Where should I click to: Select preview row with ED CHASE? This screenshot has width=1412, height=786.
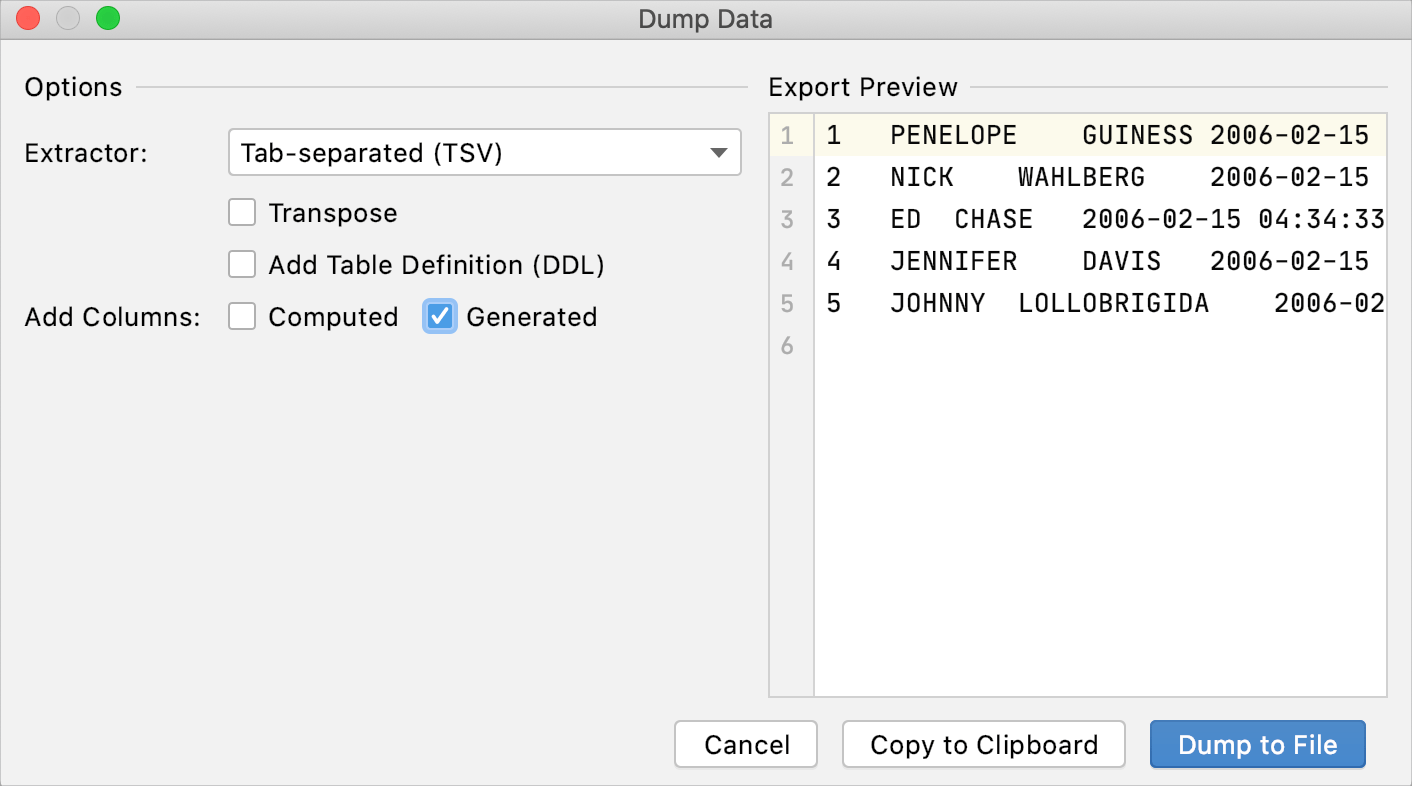click(1100, 219)
